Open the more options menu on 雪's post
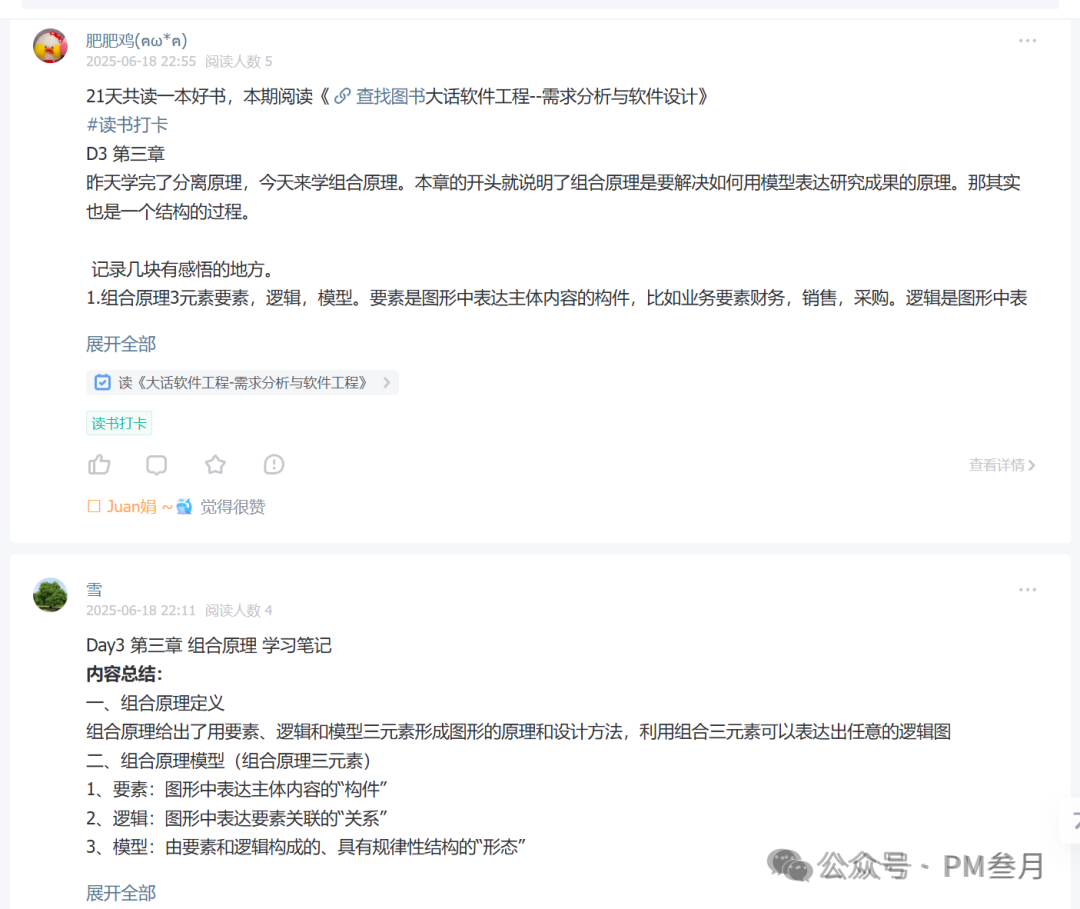The width and height of the screenshot is (1080, 909). tap(1027, 589)
